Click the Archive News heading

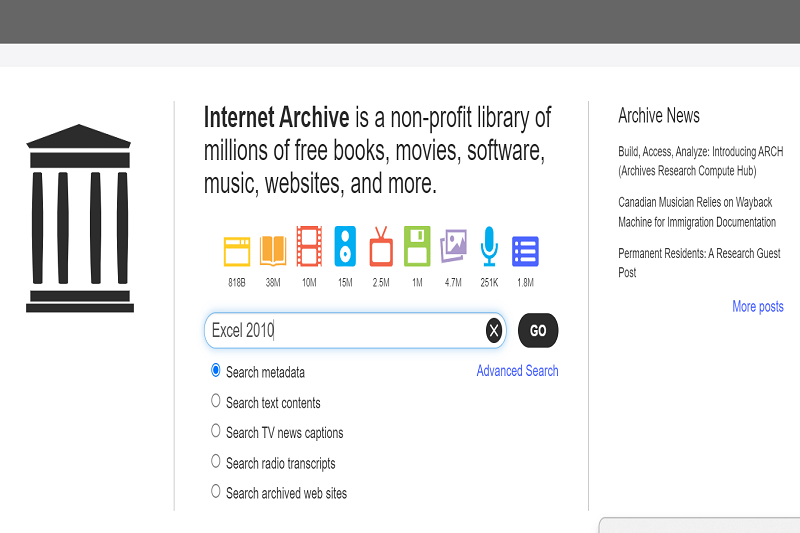point(659,116)
